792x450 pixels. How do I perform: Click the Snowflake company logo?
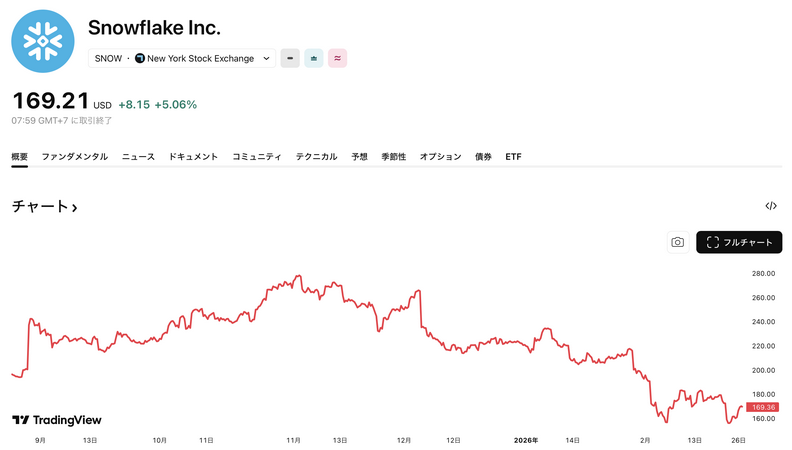tap(43, 42)
